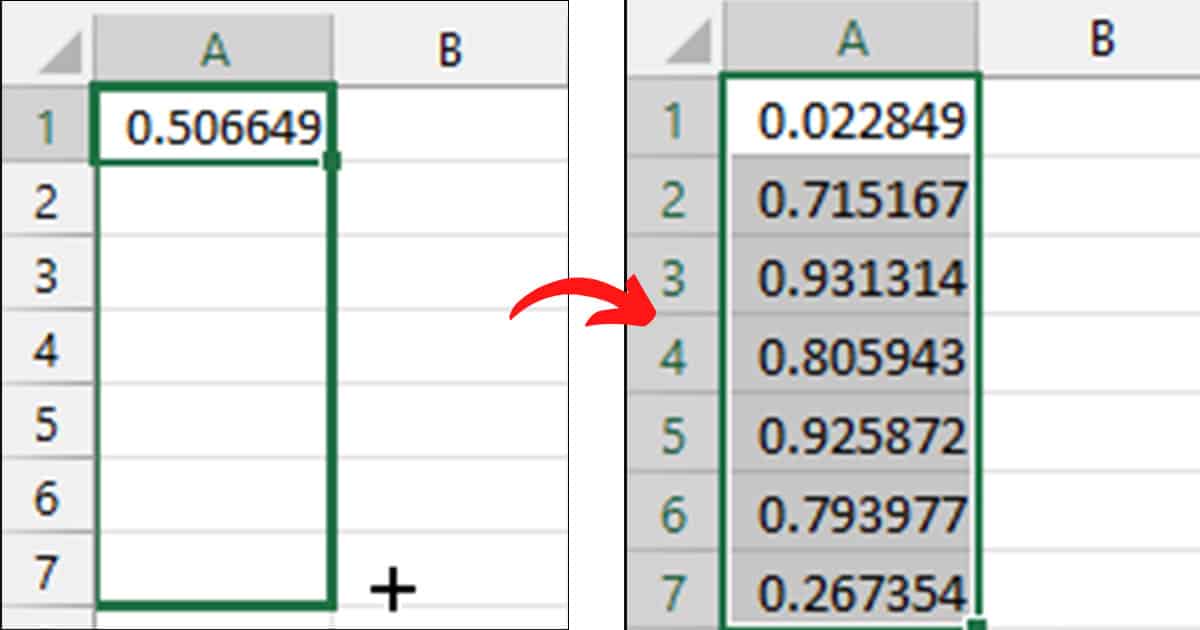
Task: Select column B header on the left sheet
Action: click(x=450, y=45)
